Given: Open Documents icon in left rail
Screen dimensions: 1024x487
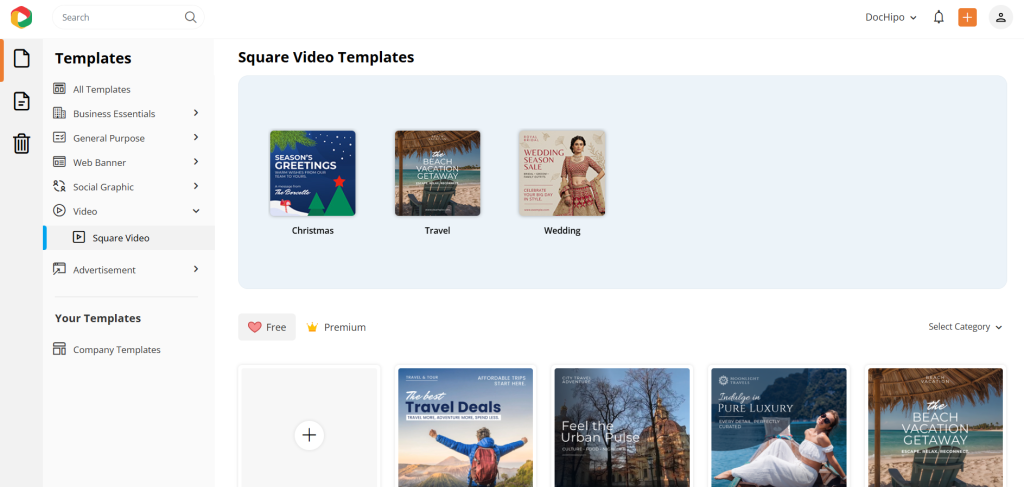Looking at the screenshot, I should click(22, 101).
